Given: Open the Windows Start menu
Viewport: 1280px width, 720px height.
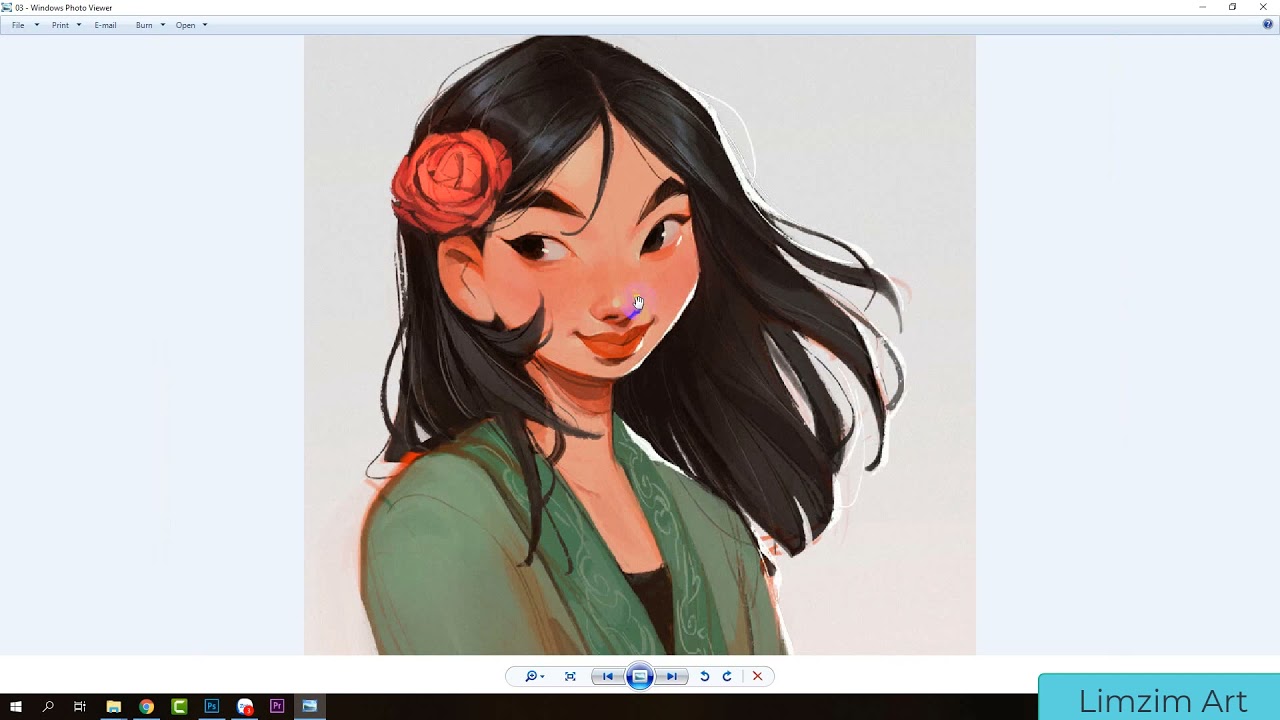Looking at the screenshot, I should tap(16, 707).
